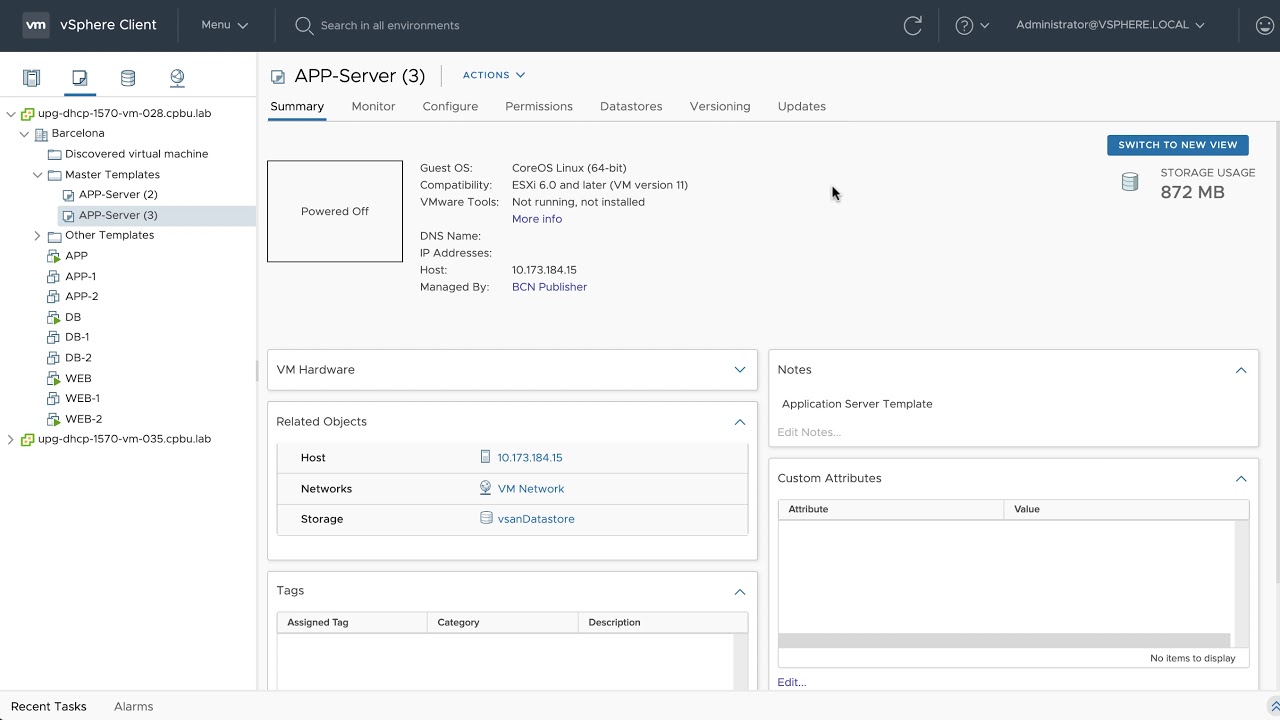Click the Switch To New View button
The width and height of the screenshot is (1280, 720).
[x=1177, y=145]
